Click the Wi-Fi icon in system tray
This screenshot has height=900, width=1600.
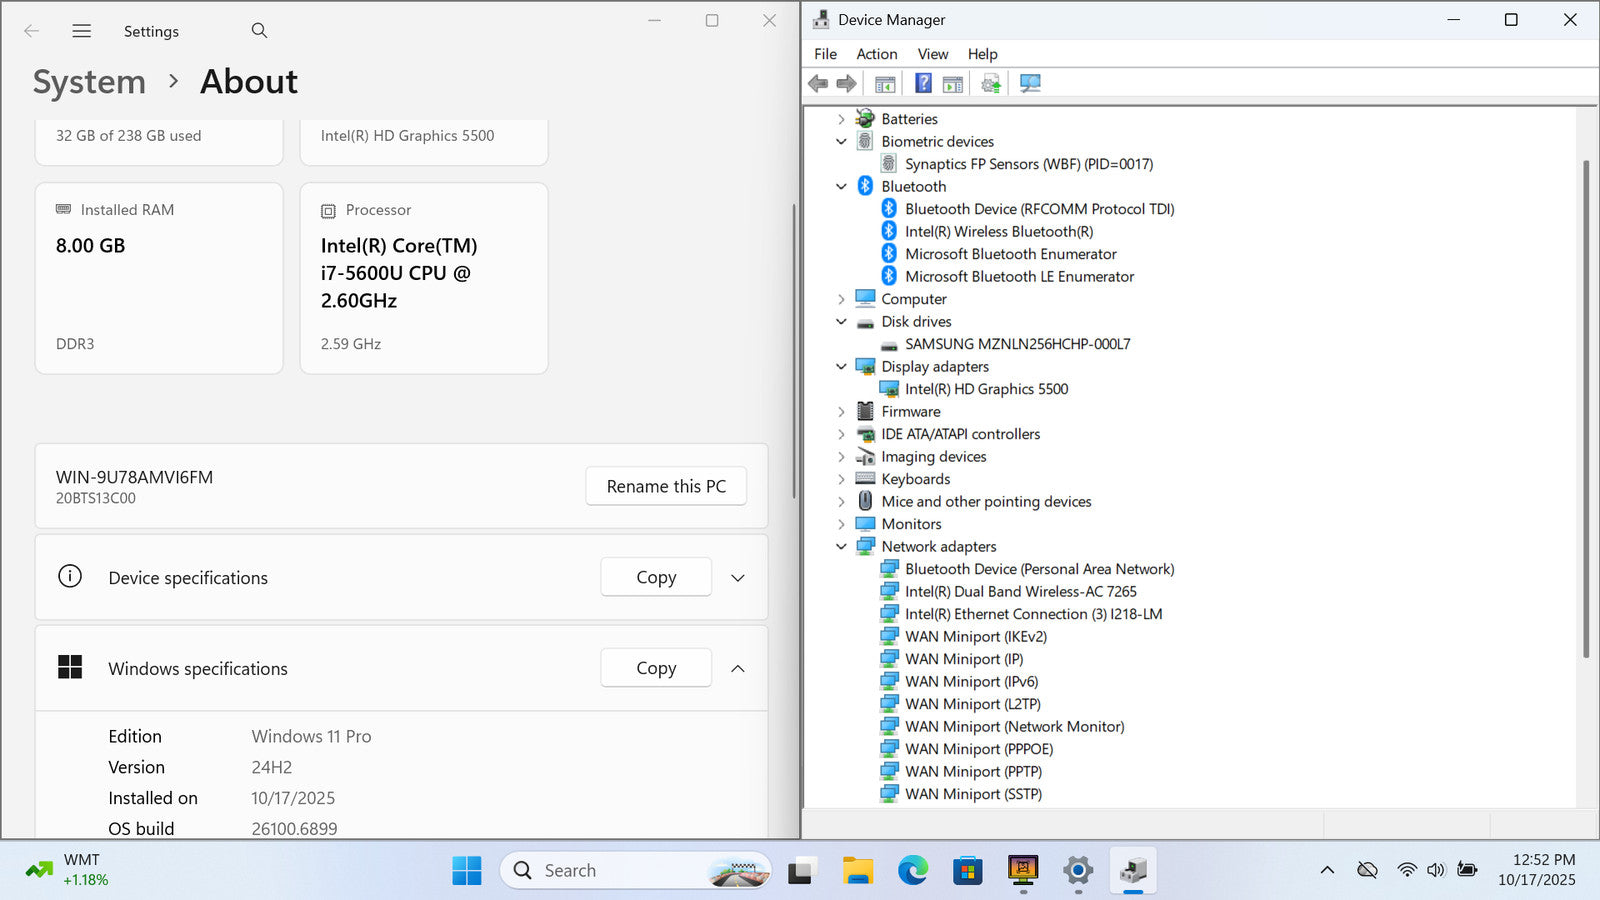[1407, 870]
